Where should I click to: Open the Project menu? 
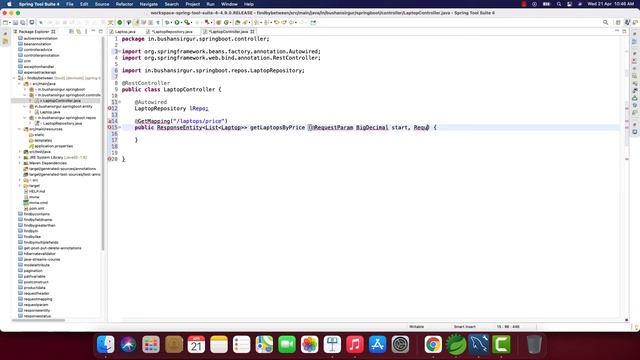pyautogui.click(x=193, y=4)
